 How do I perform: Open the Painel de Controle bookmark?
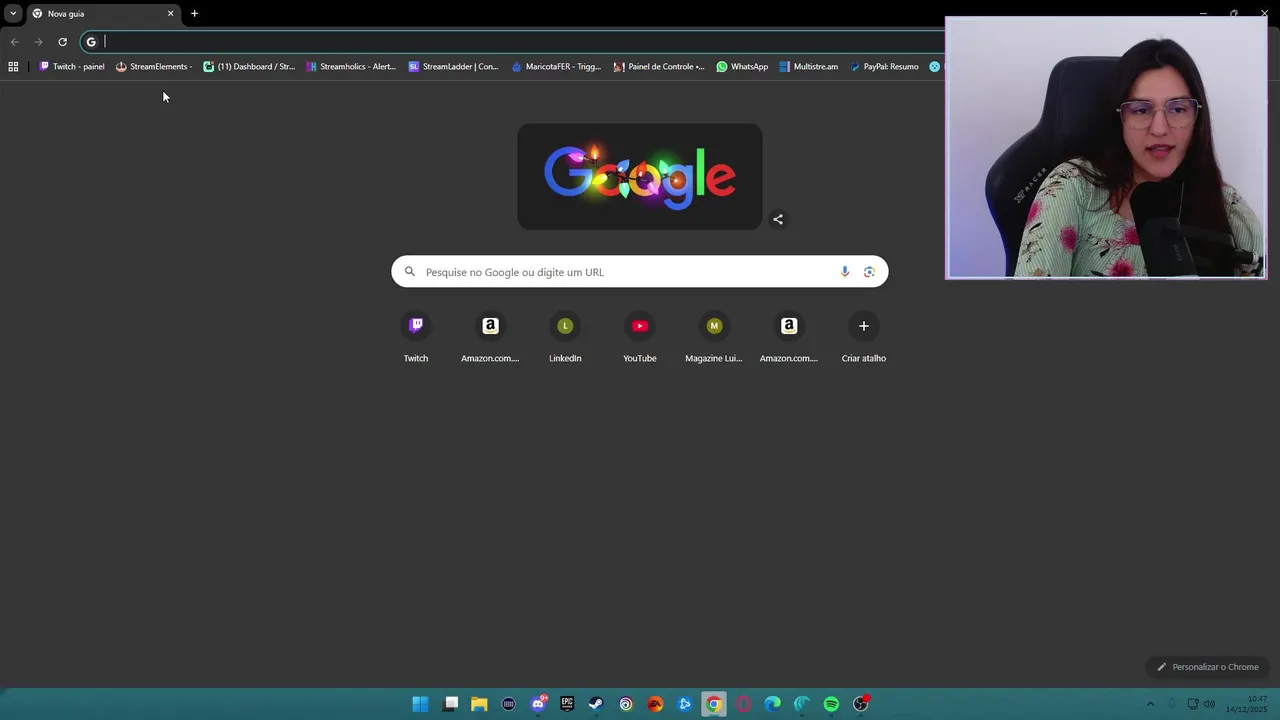tap(659, 67)
